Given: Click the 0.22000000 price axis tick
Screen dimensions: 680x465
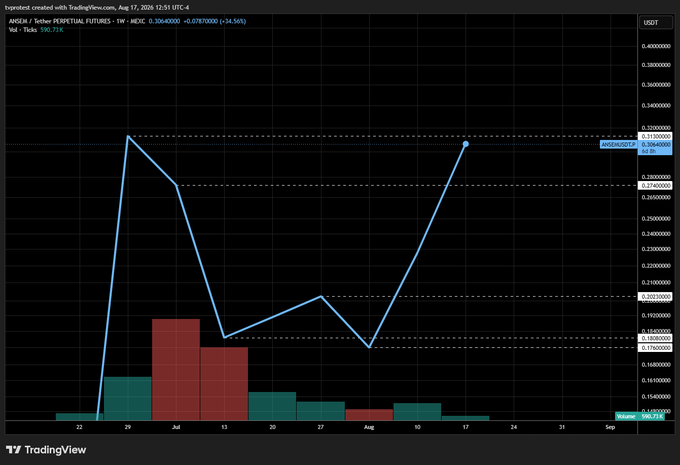Looking at the screenshot, I should (x=656, y=266).
